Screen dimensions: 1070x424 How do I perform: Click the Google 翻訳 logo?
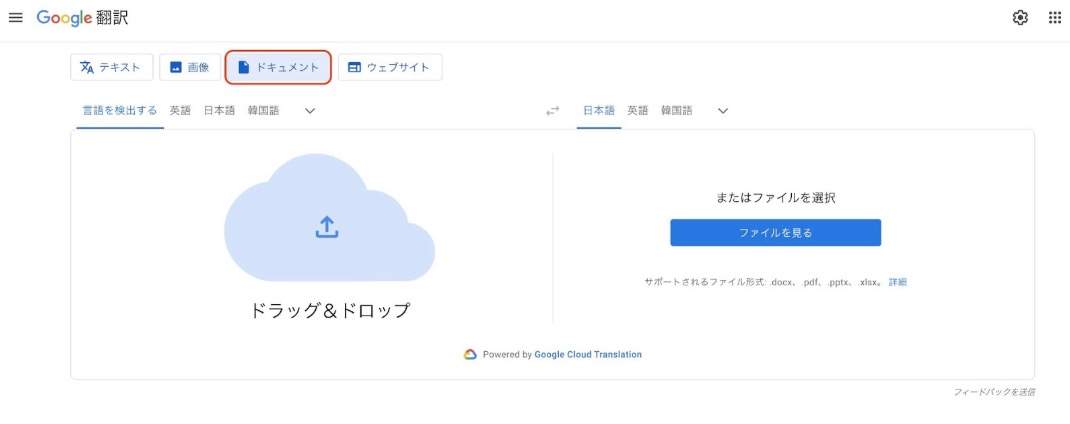(x=82, y=18)
